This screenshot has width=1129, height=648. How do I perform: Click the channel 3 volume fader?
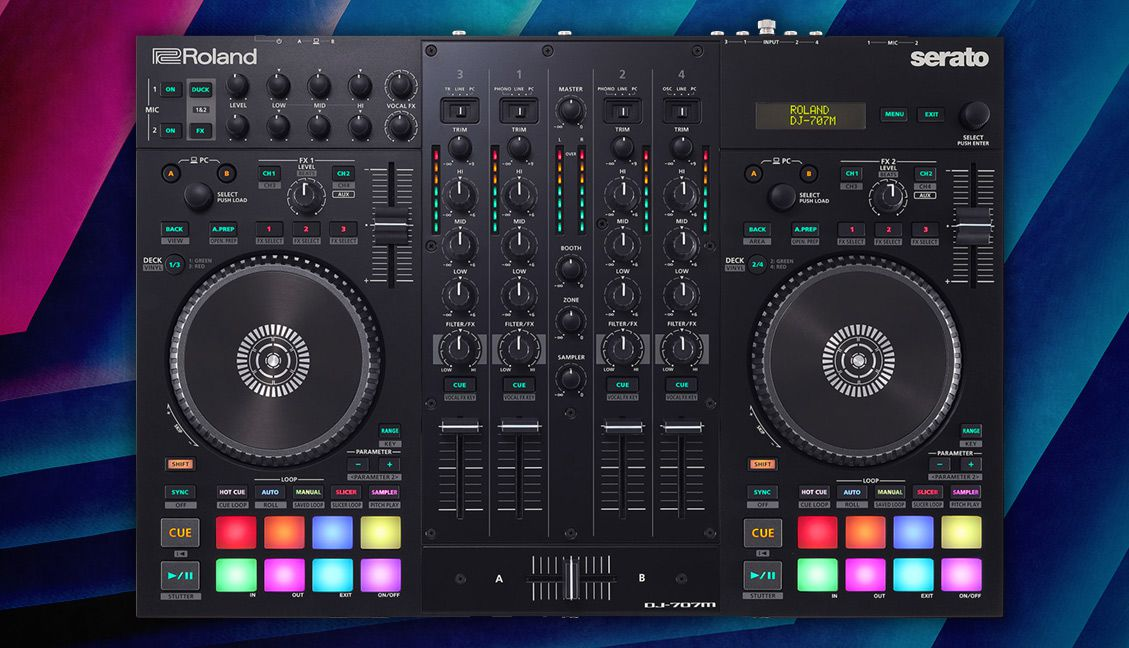tap(460, 427)
